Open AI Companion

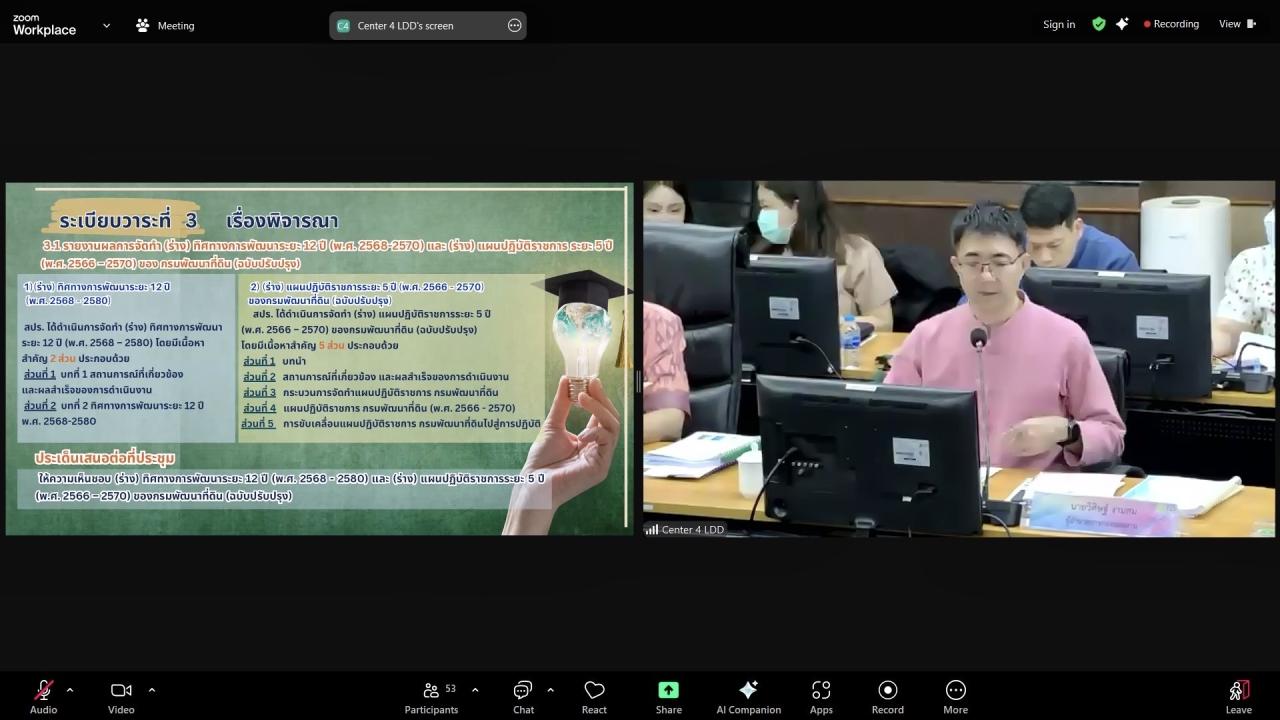[x=748, y=697]
